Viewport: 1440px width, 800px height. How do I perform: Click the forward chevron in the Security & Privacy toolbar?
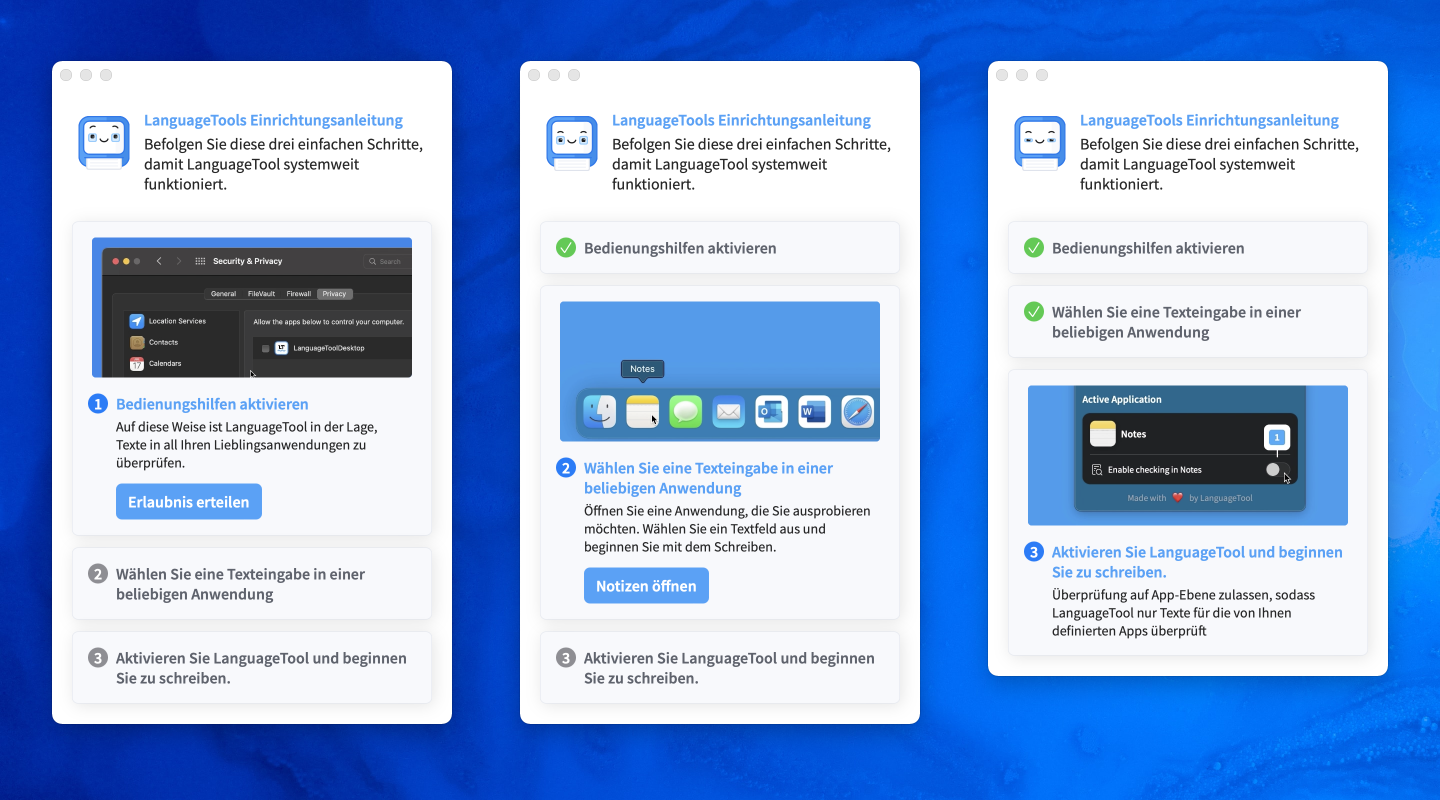(x=179, y=261)
